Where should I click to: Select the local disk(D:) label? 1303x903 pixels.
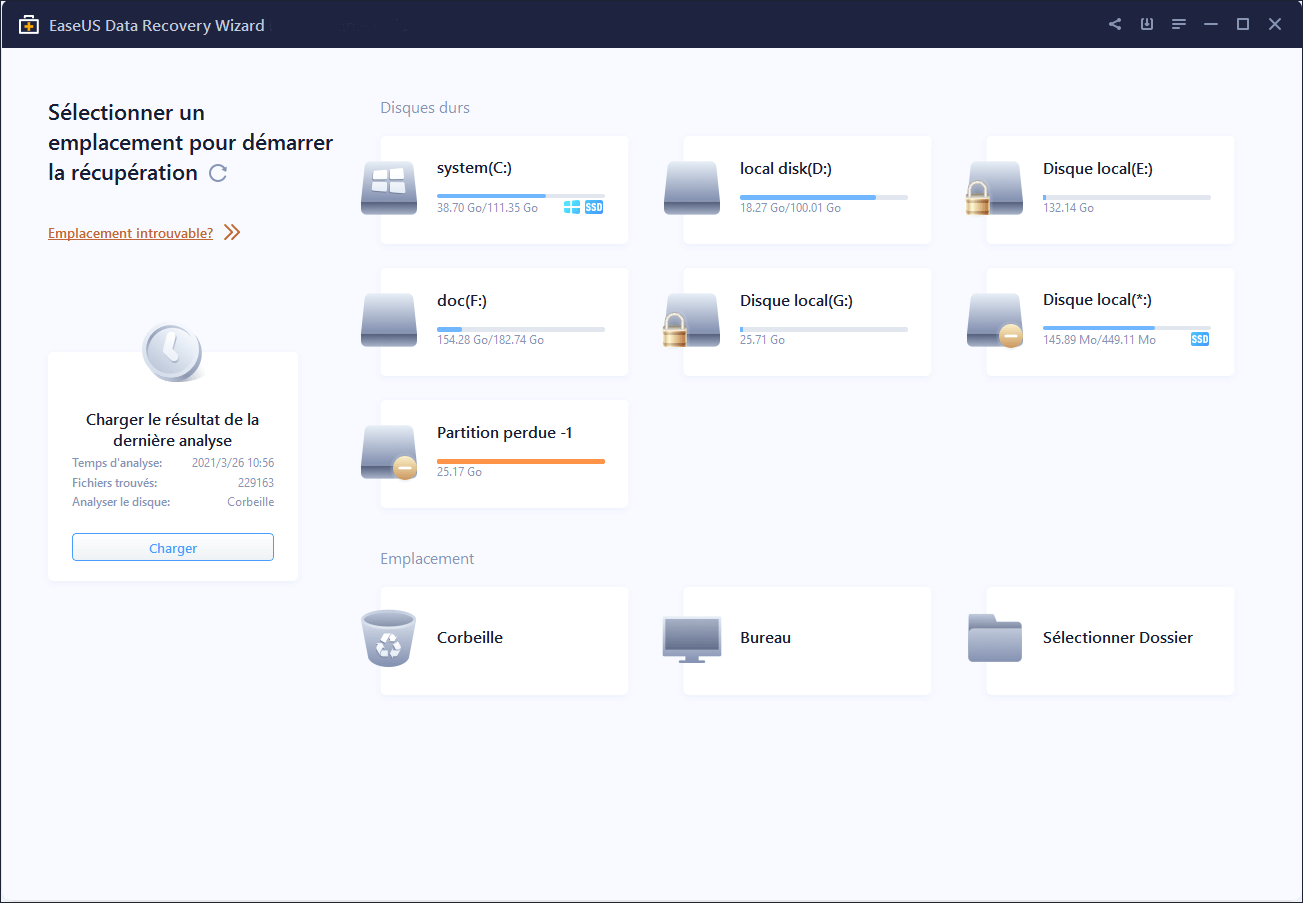[x=786, y=168]
